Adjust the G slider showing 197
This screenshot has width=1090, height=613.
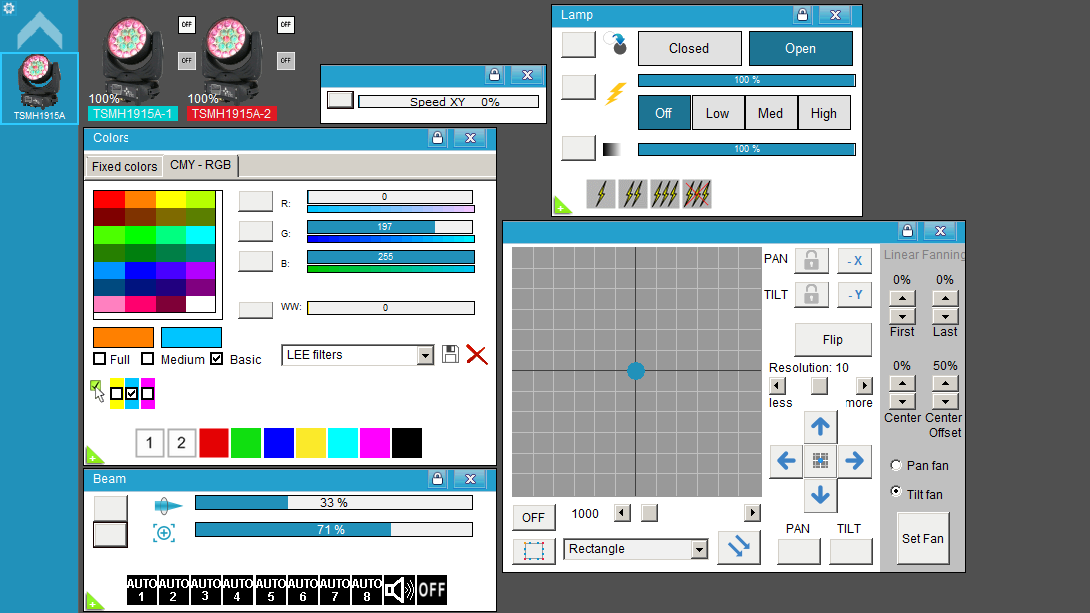coord(390,227)
